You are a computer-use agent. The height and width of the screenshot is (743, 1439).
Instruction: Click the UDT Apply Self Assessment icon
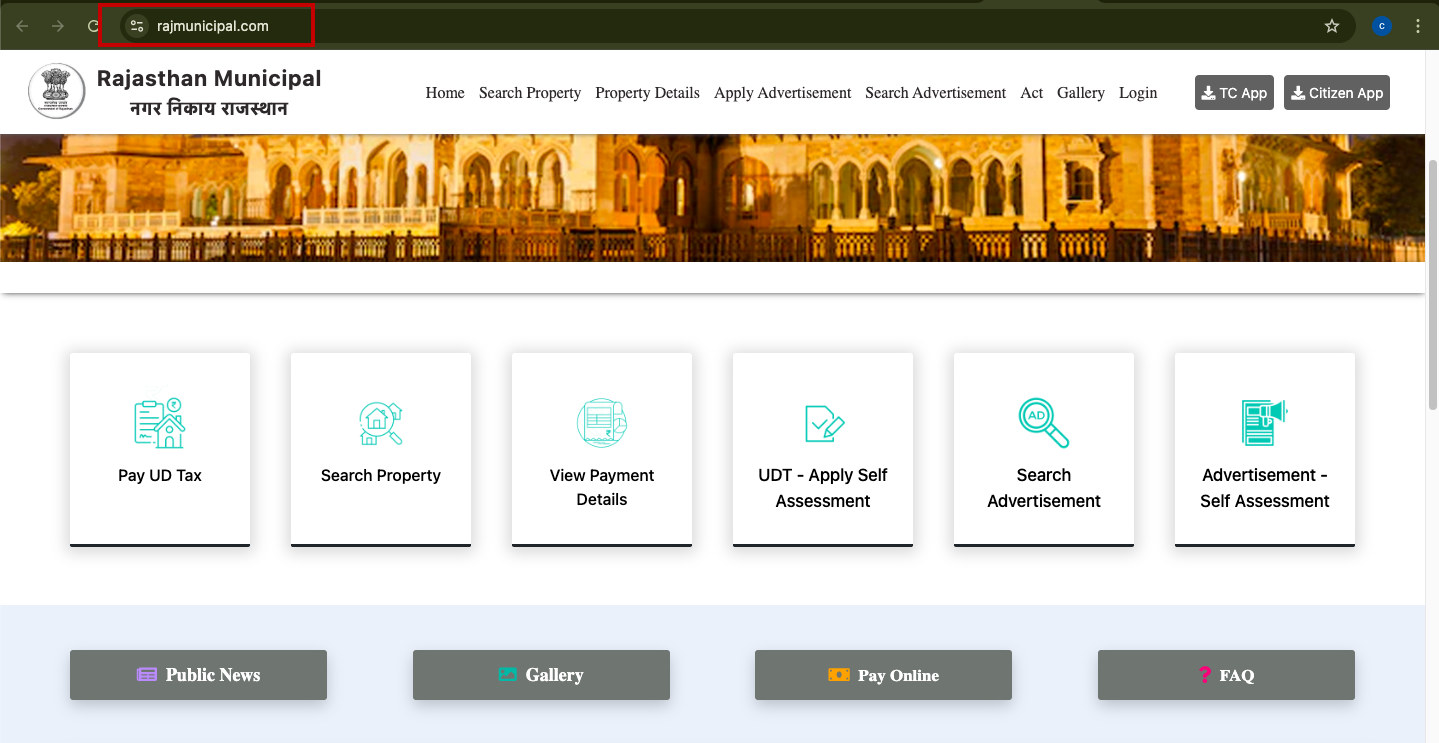[824, 423]
